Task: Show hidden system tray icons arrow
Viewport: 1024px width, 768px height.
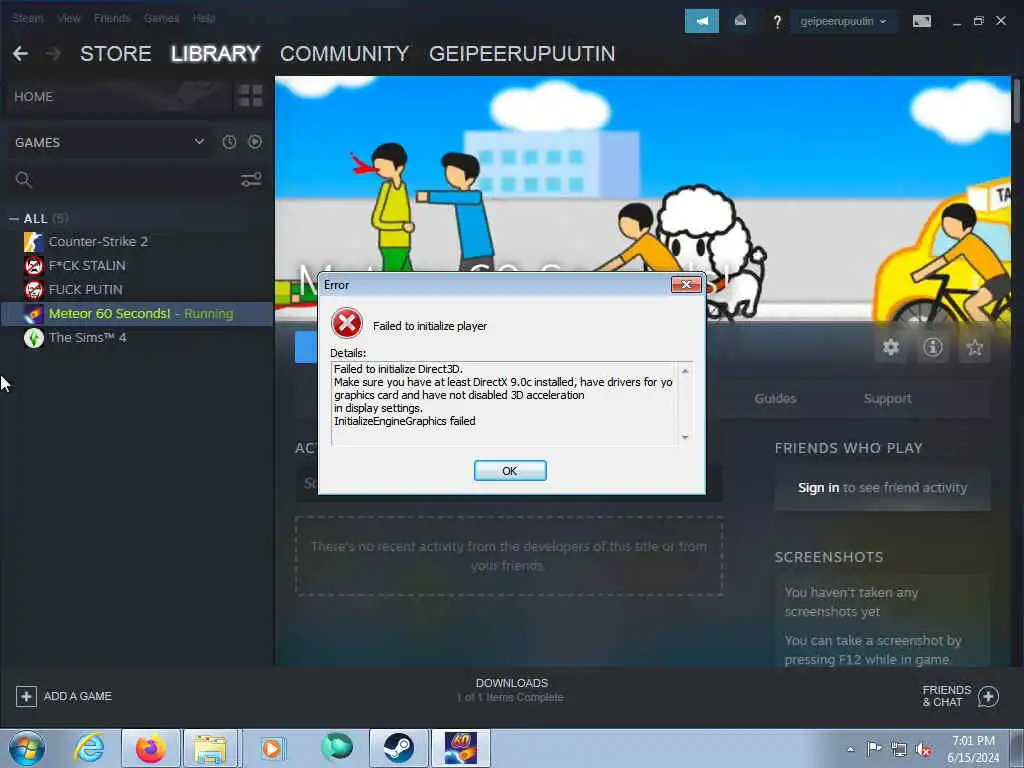Action: (850, 749)
